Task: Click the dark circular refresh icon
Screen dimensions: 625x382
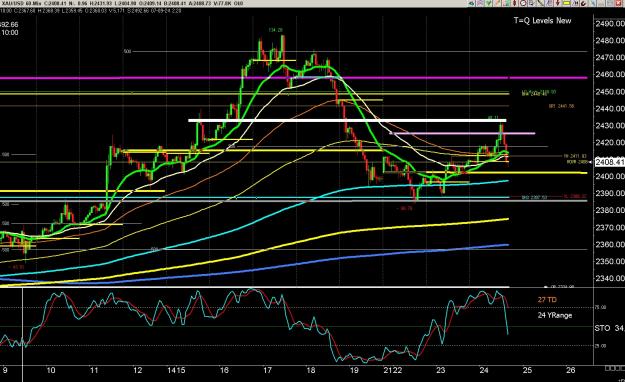Action: click(584, 4)
